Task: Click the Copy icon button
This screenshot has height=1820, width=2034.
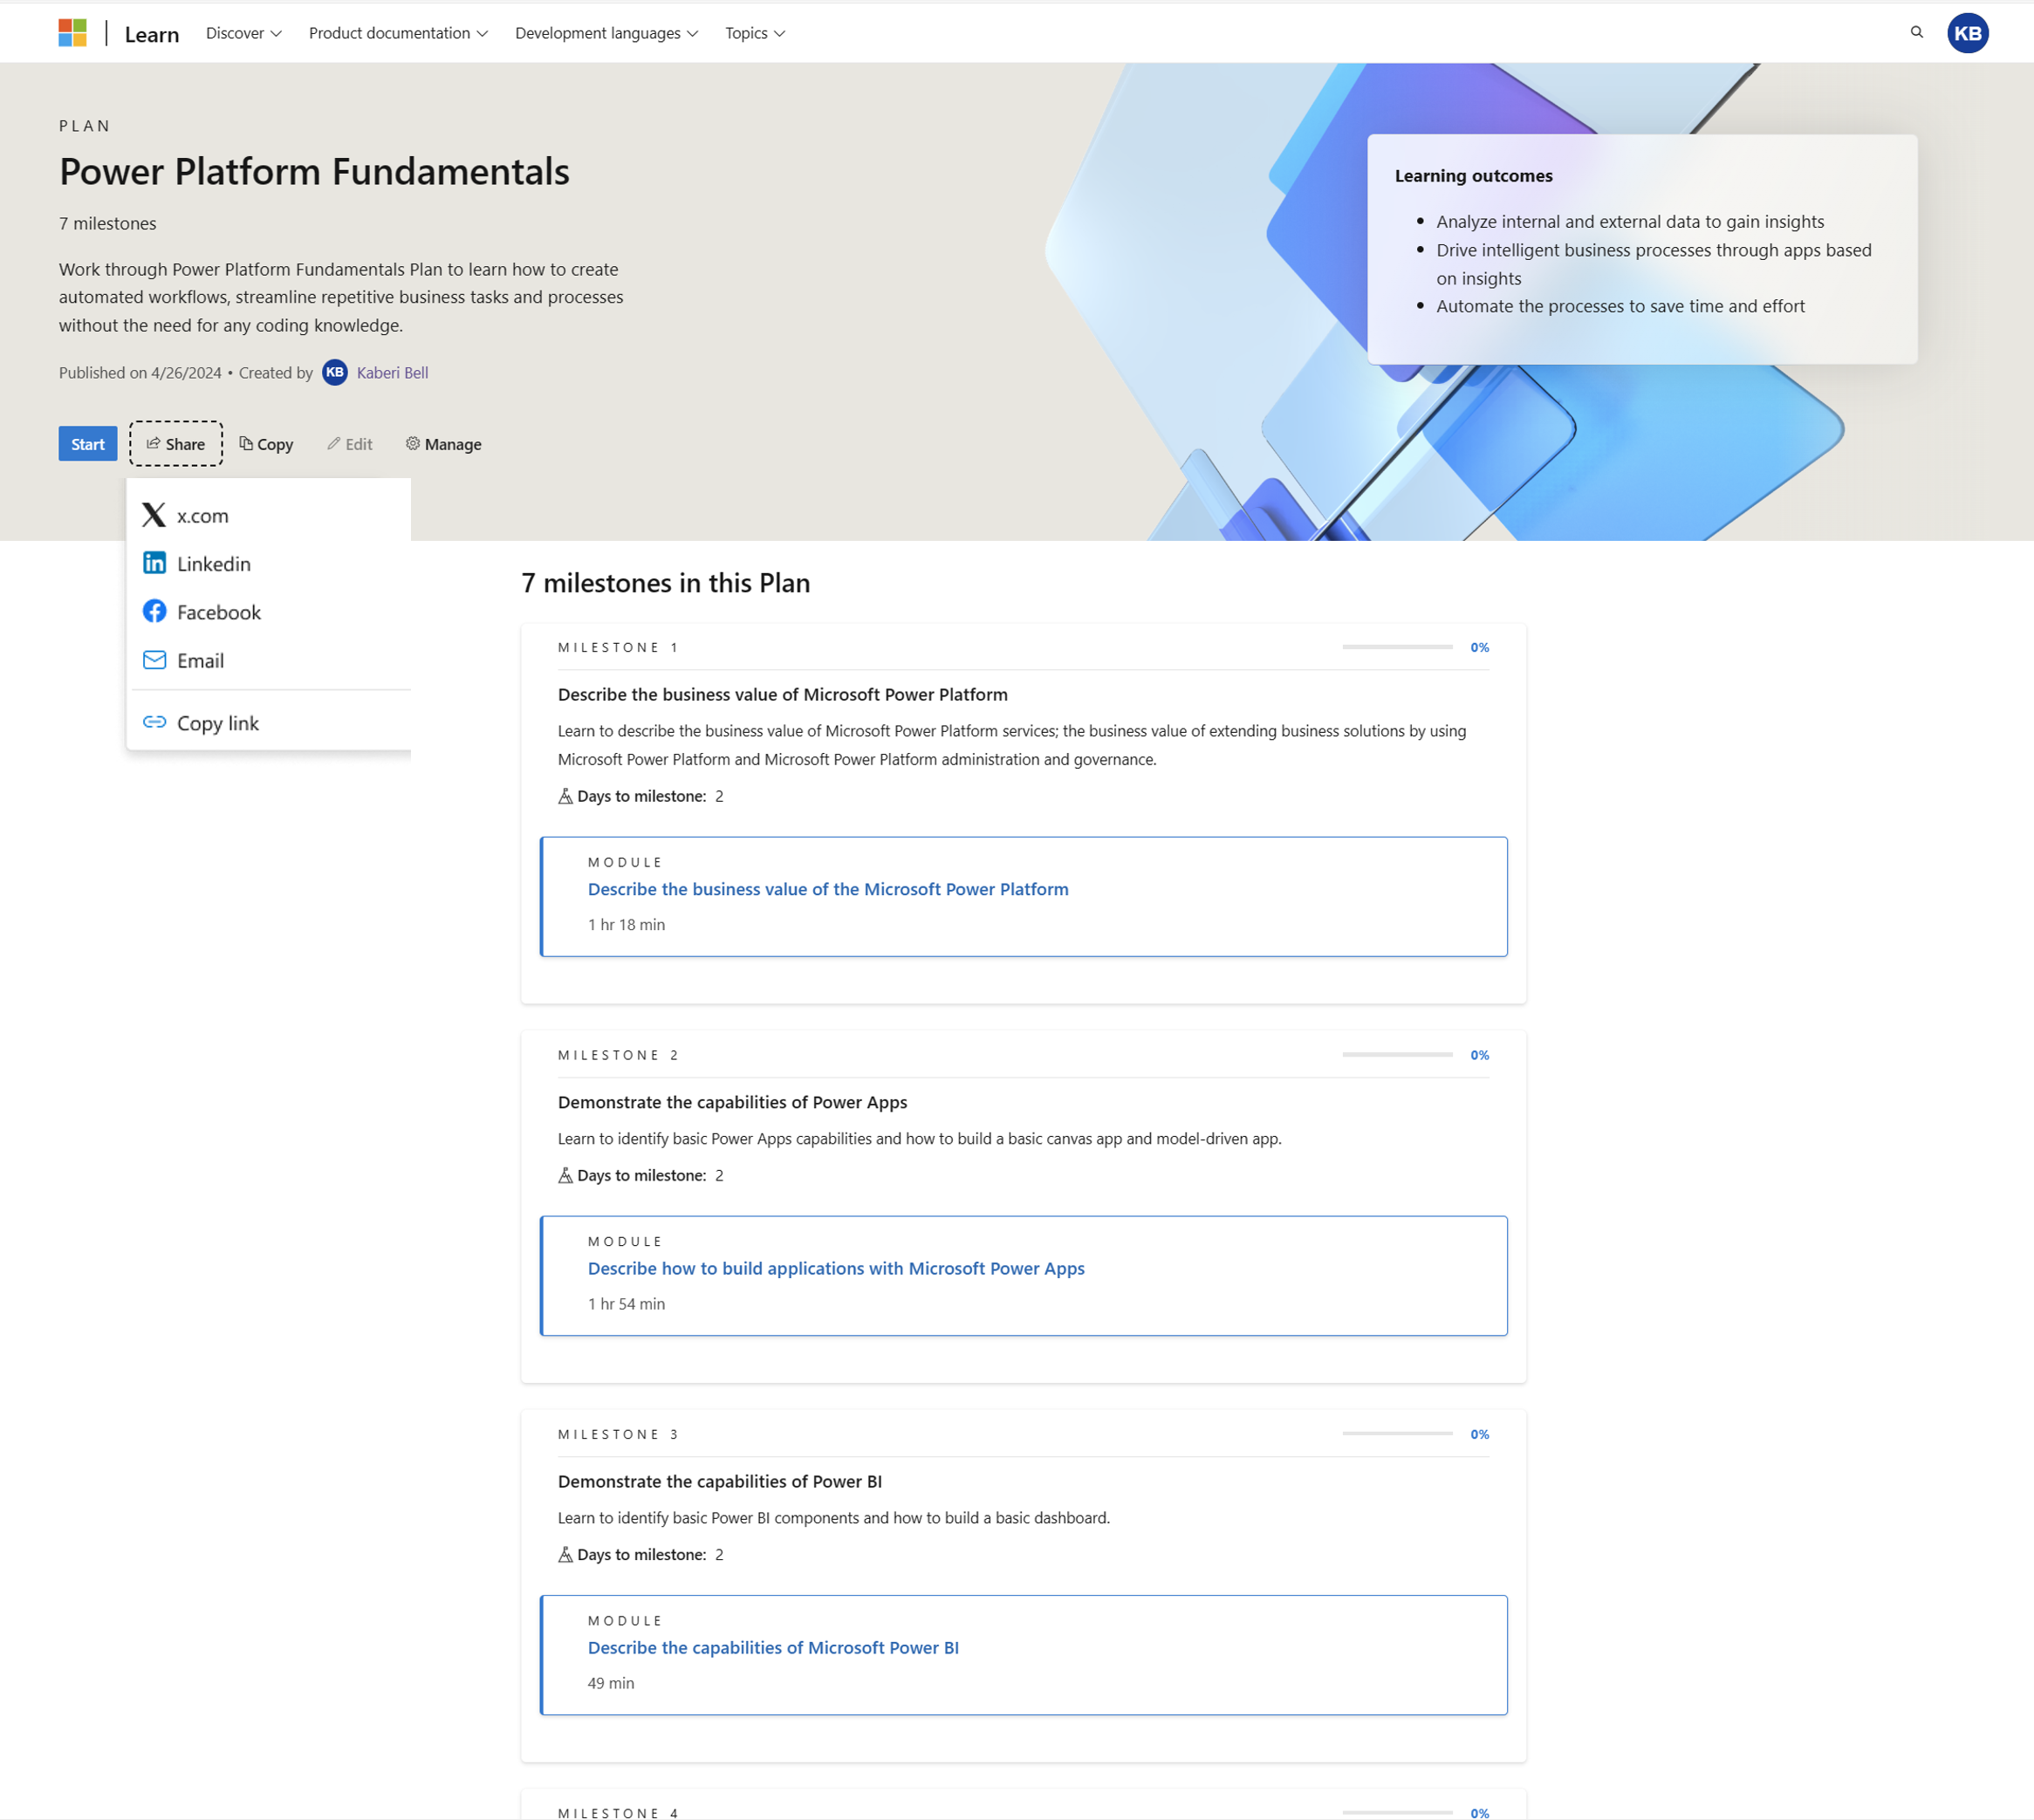Action: click(265, 442)
